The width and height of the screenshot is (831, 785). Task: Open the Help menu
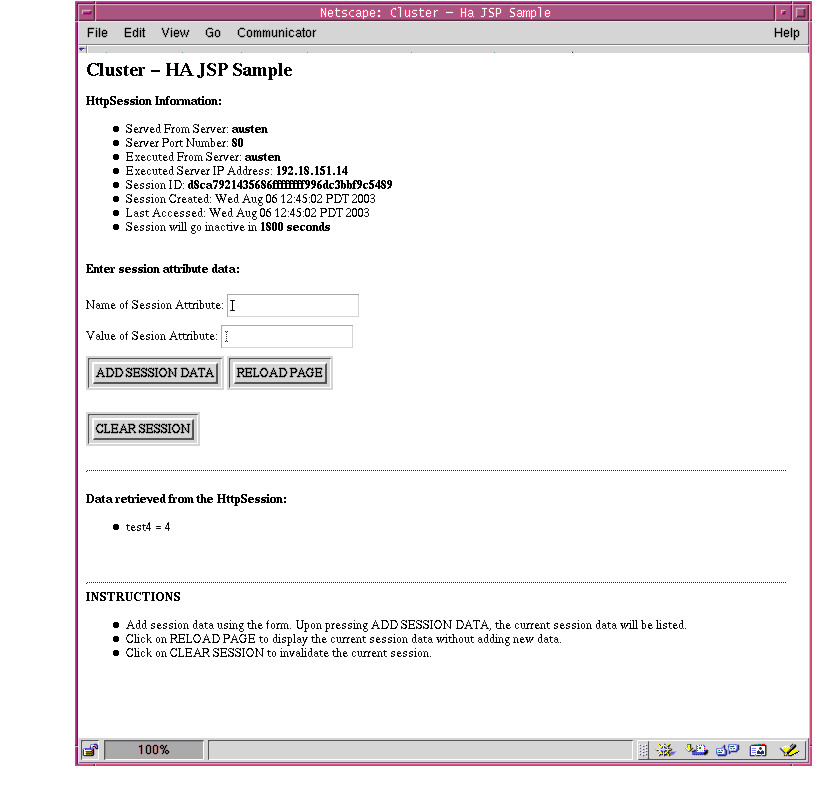coord(787,32)
